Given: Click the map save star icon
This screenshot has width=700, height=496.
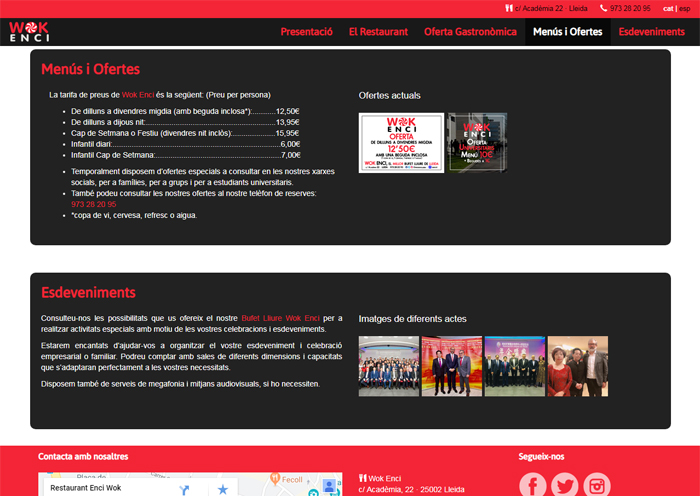Looking at the screenshot, I should [x=222, y=489].
